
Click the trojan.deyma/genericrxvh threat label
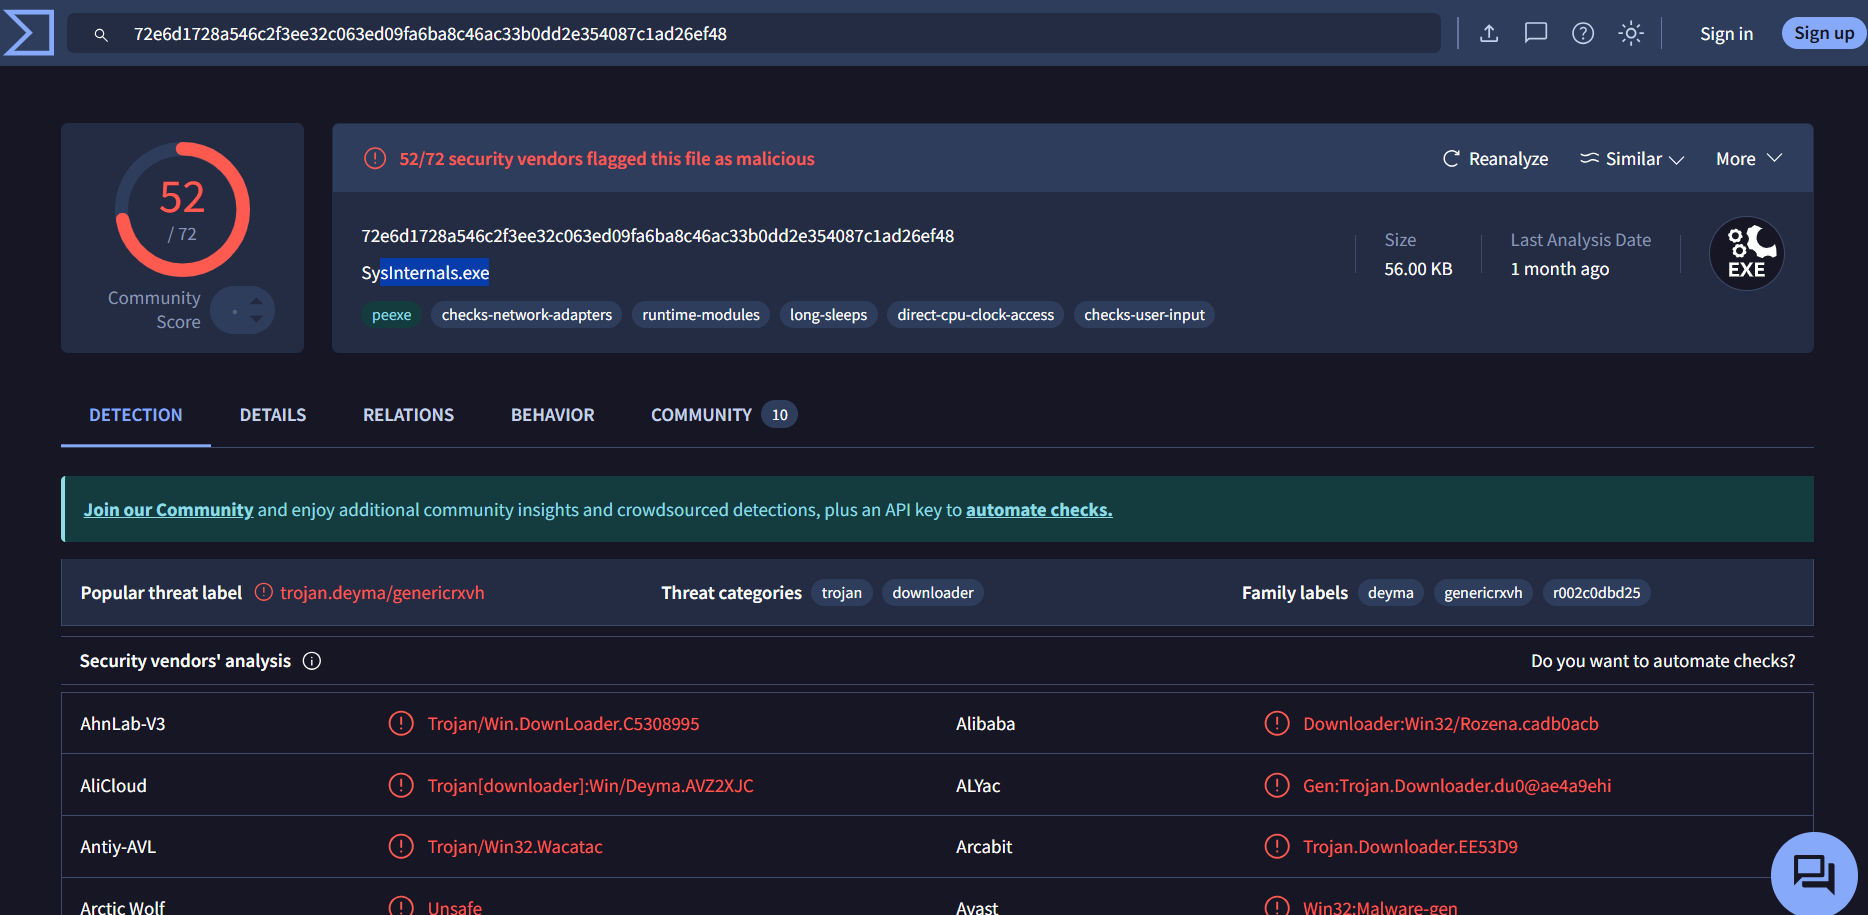(382, 593)
